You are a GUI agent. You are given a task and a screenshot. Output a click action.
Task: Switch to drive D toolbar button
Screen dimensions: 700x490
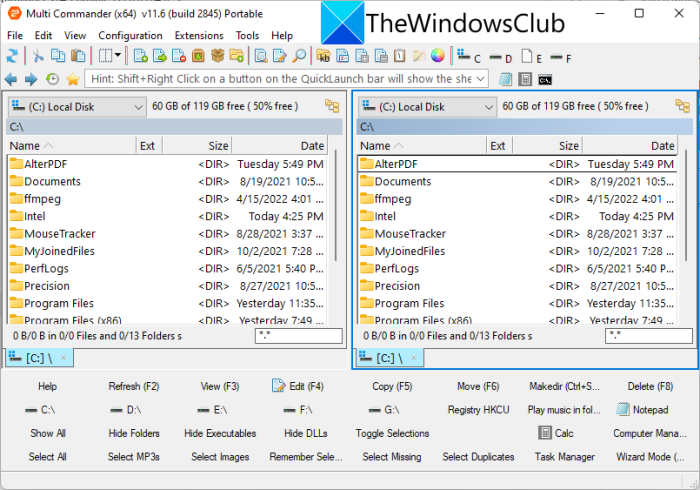tap(500, 58)
